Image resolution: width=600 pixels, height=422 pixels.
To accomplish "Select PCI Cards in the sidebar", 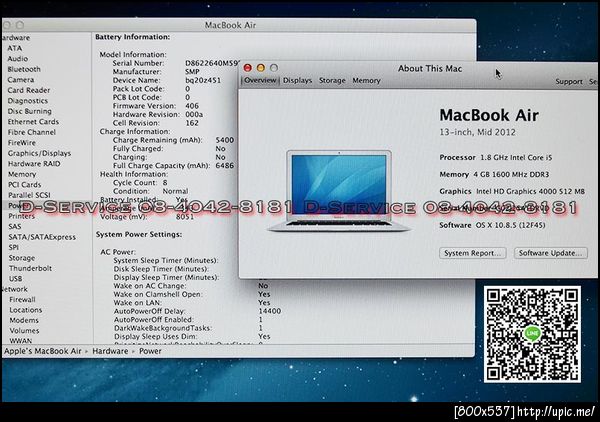I will tap(24, 184).
